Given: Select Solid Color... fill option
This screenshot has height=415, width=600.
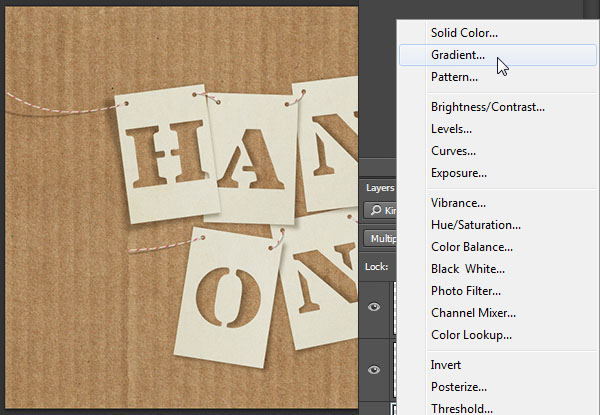Looking at the screenshot, I should coord(464,33).
